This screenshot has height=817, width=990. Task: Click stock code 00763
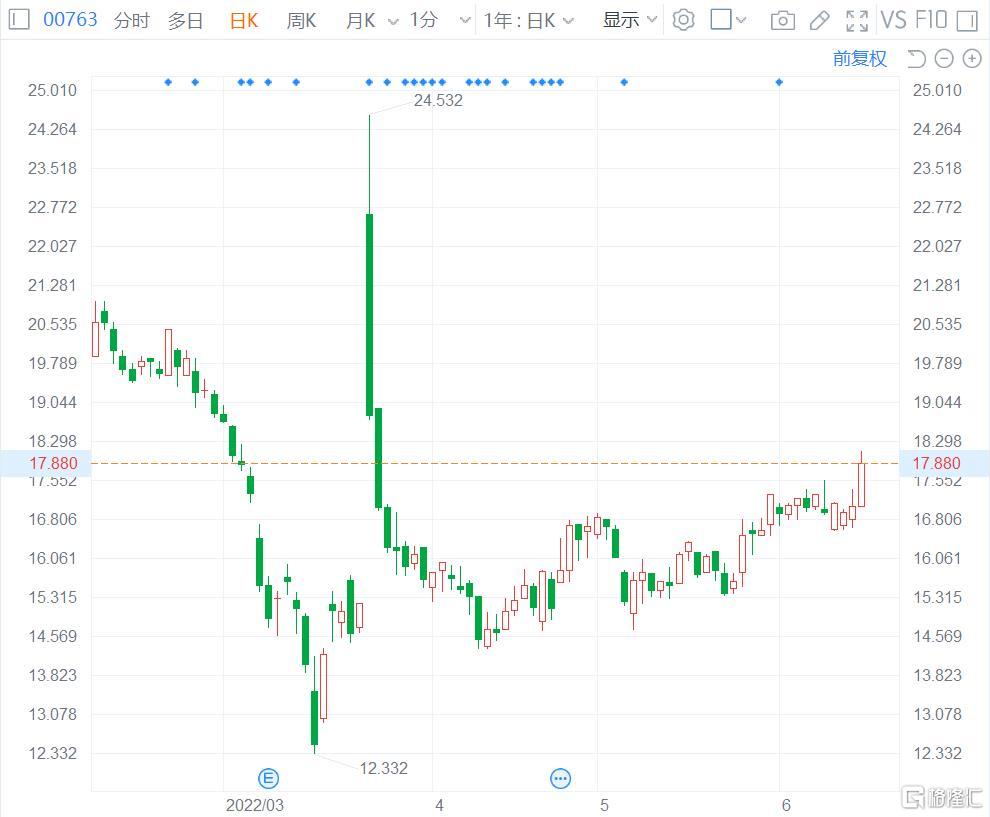pyautogui.click(x=70, y=20)
